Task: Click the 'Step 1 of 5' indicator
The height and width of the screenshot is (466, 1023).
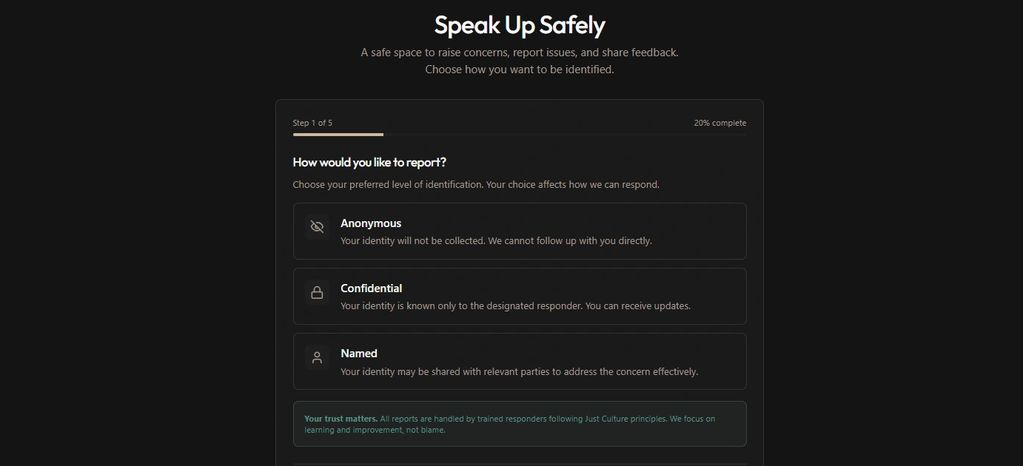Action: point(312,123)
